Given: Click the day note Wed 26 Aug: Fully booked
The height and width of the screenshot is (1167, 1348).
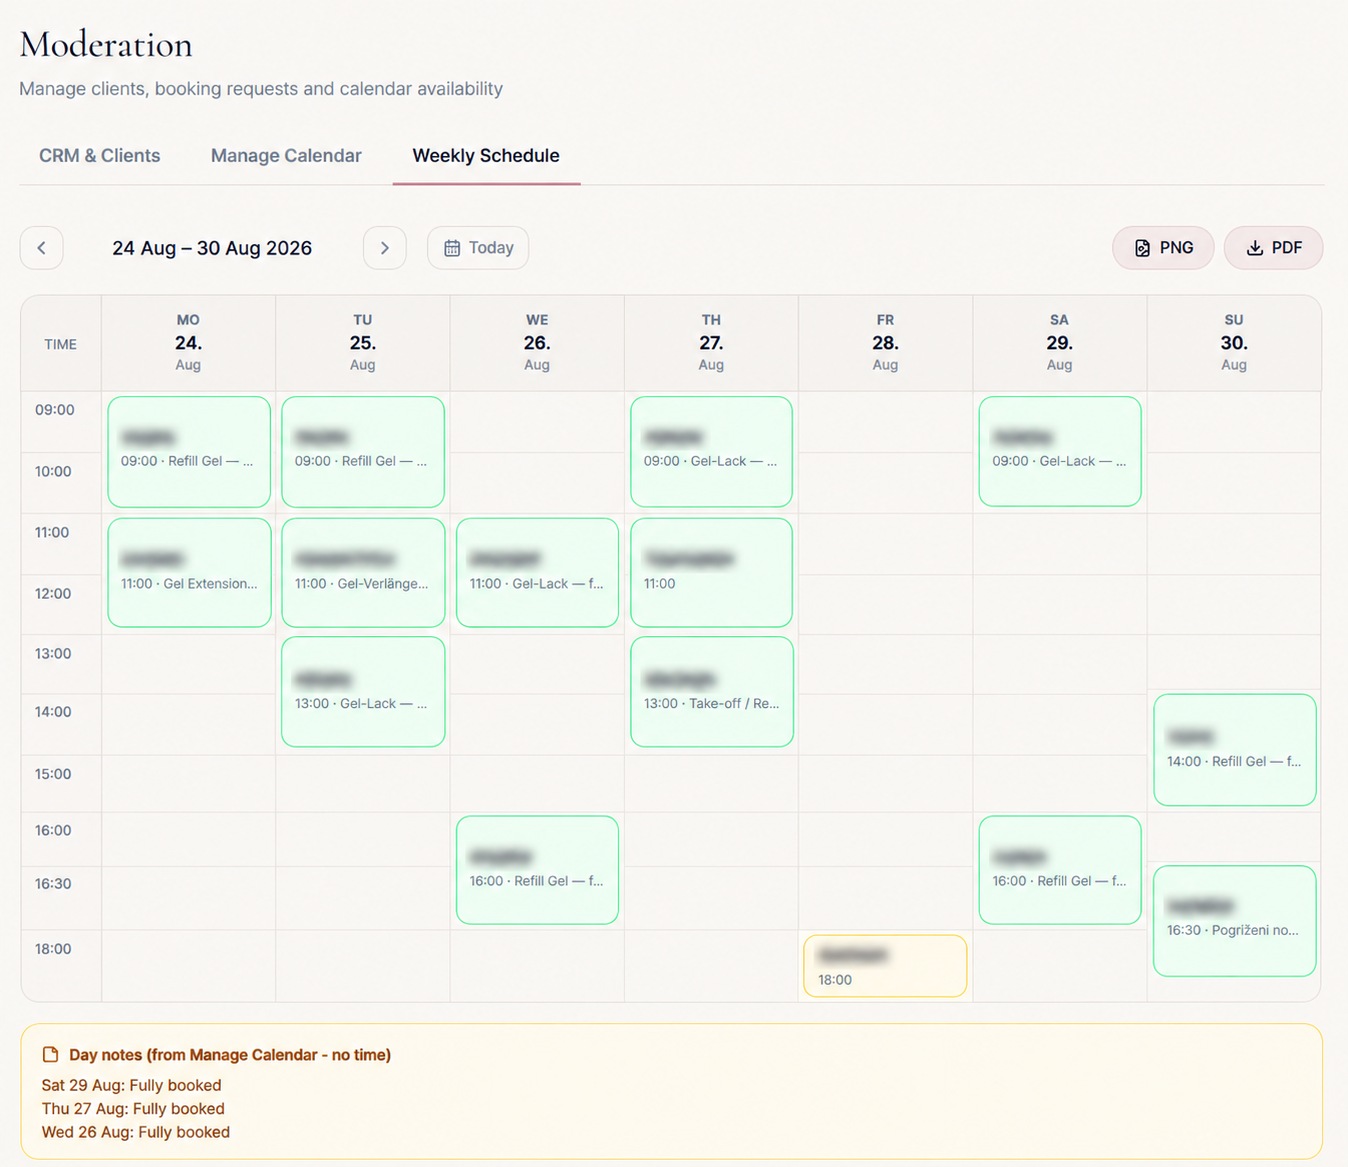Looking at the screenshot, I should point(136,1132).
